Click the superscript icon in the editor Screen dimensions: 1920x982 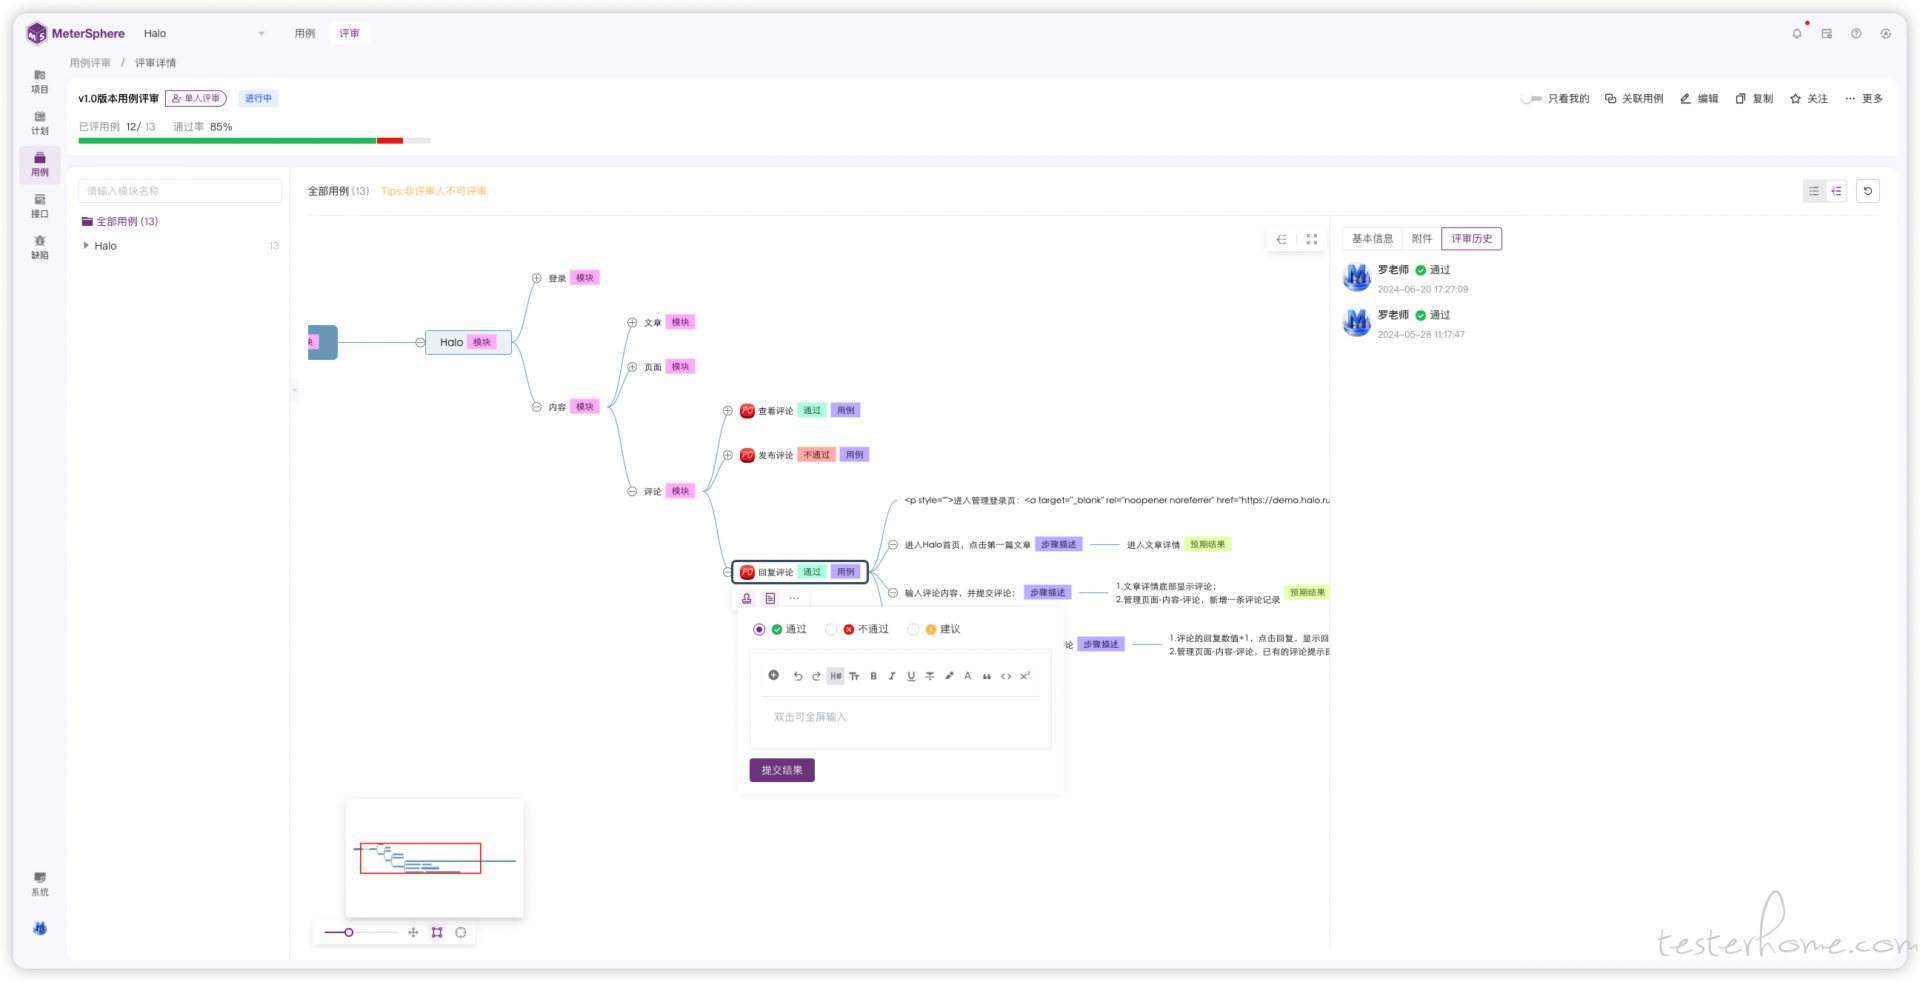coord(1025,676)
